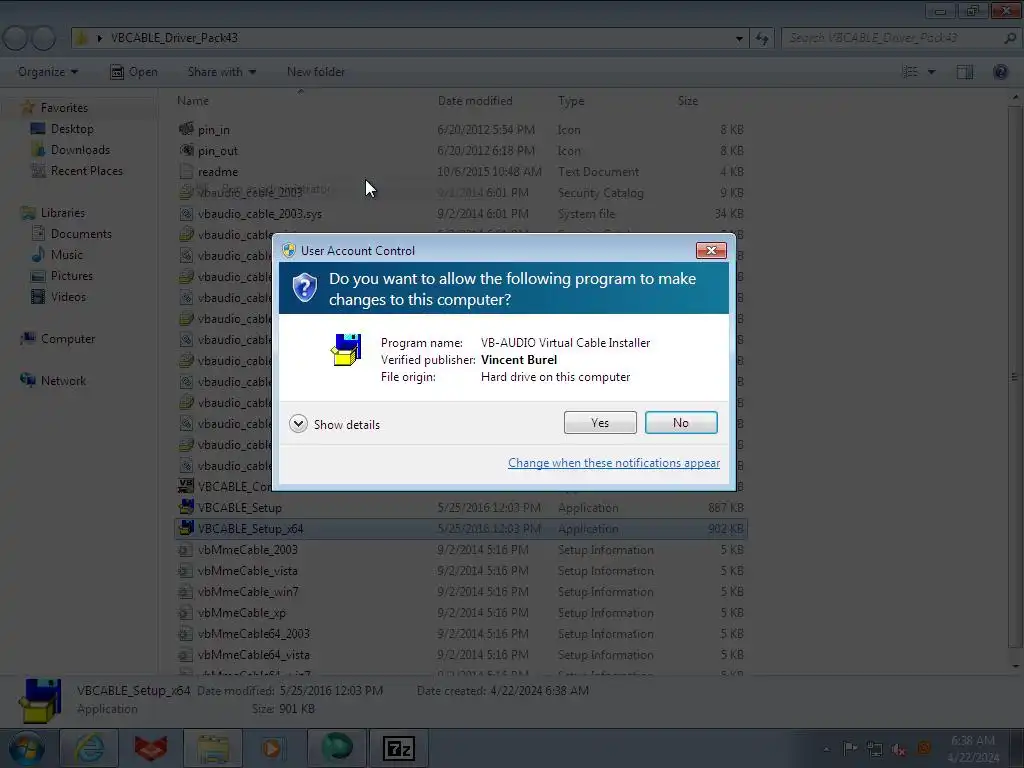Open Pictures library in the navigation pane
1024x768 pixels.
coord(62,276)
